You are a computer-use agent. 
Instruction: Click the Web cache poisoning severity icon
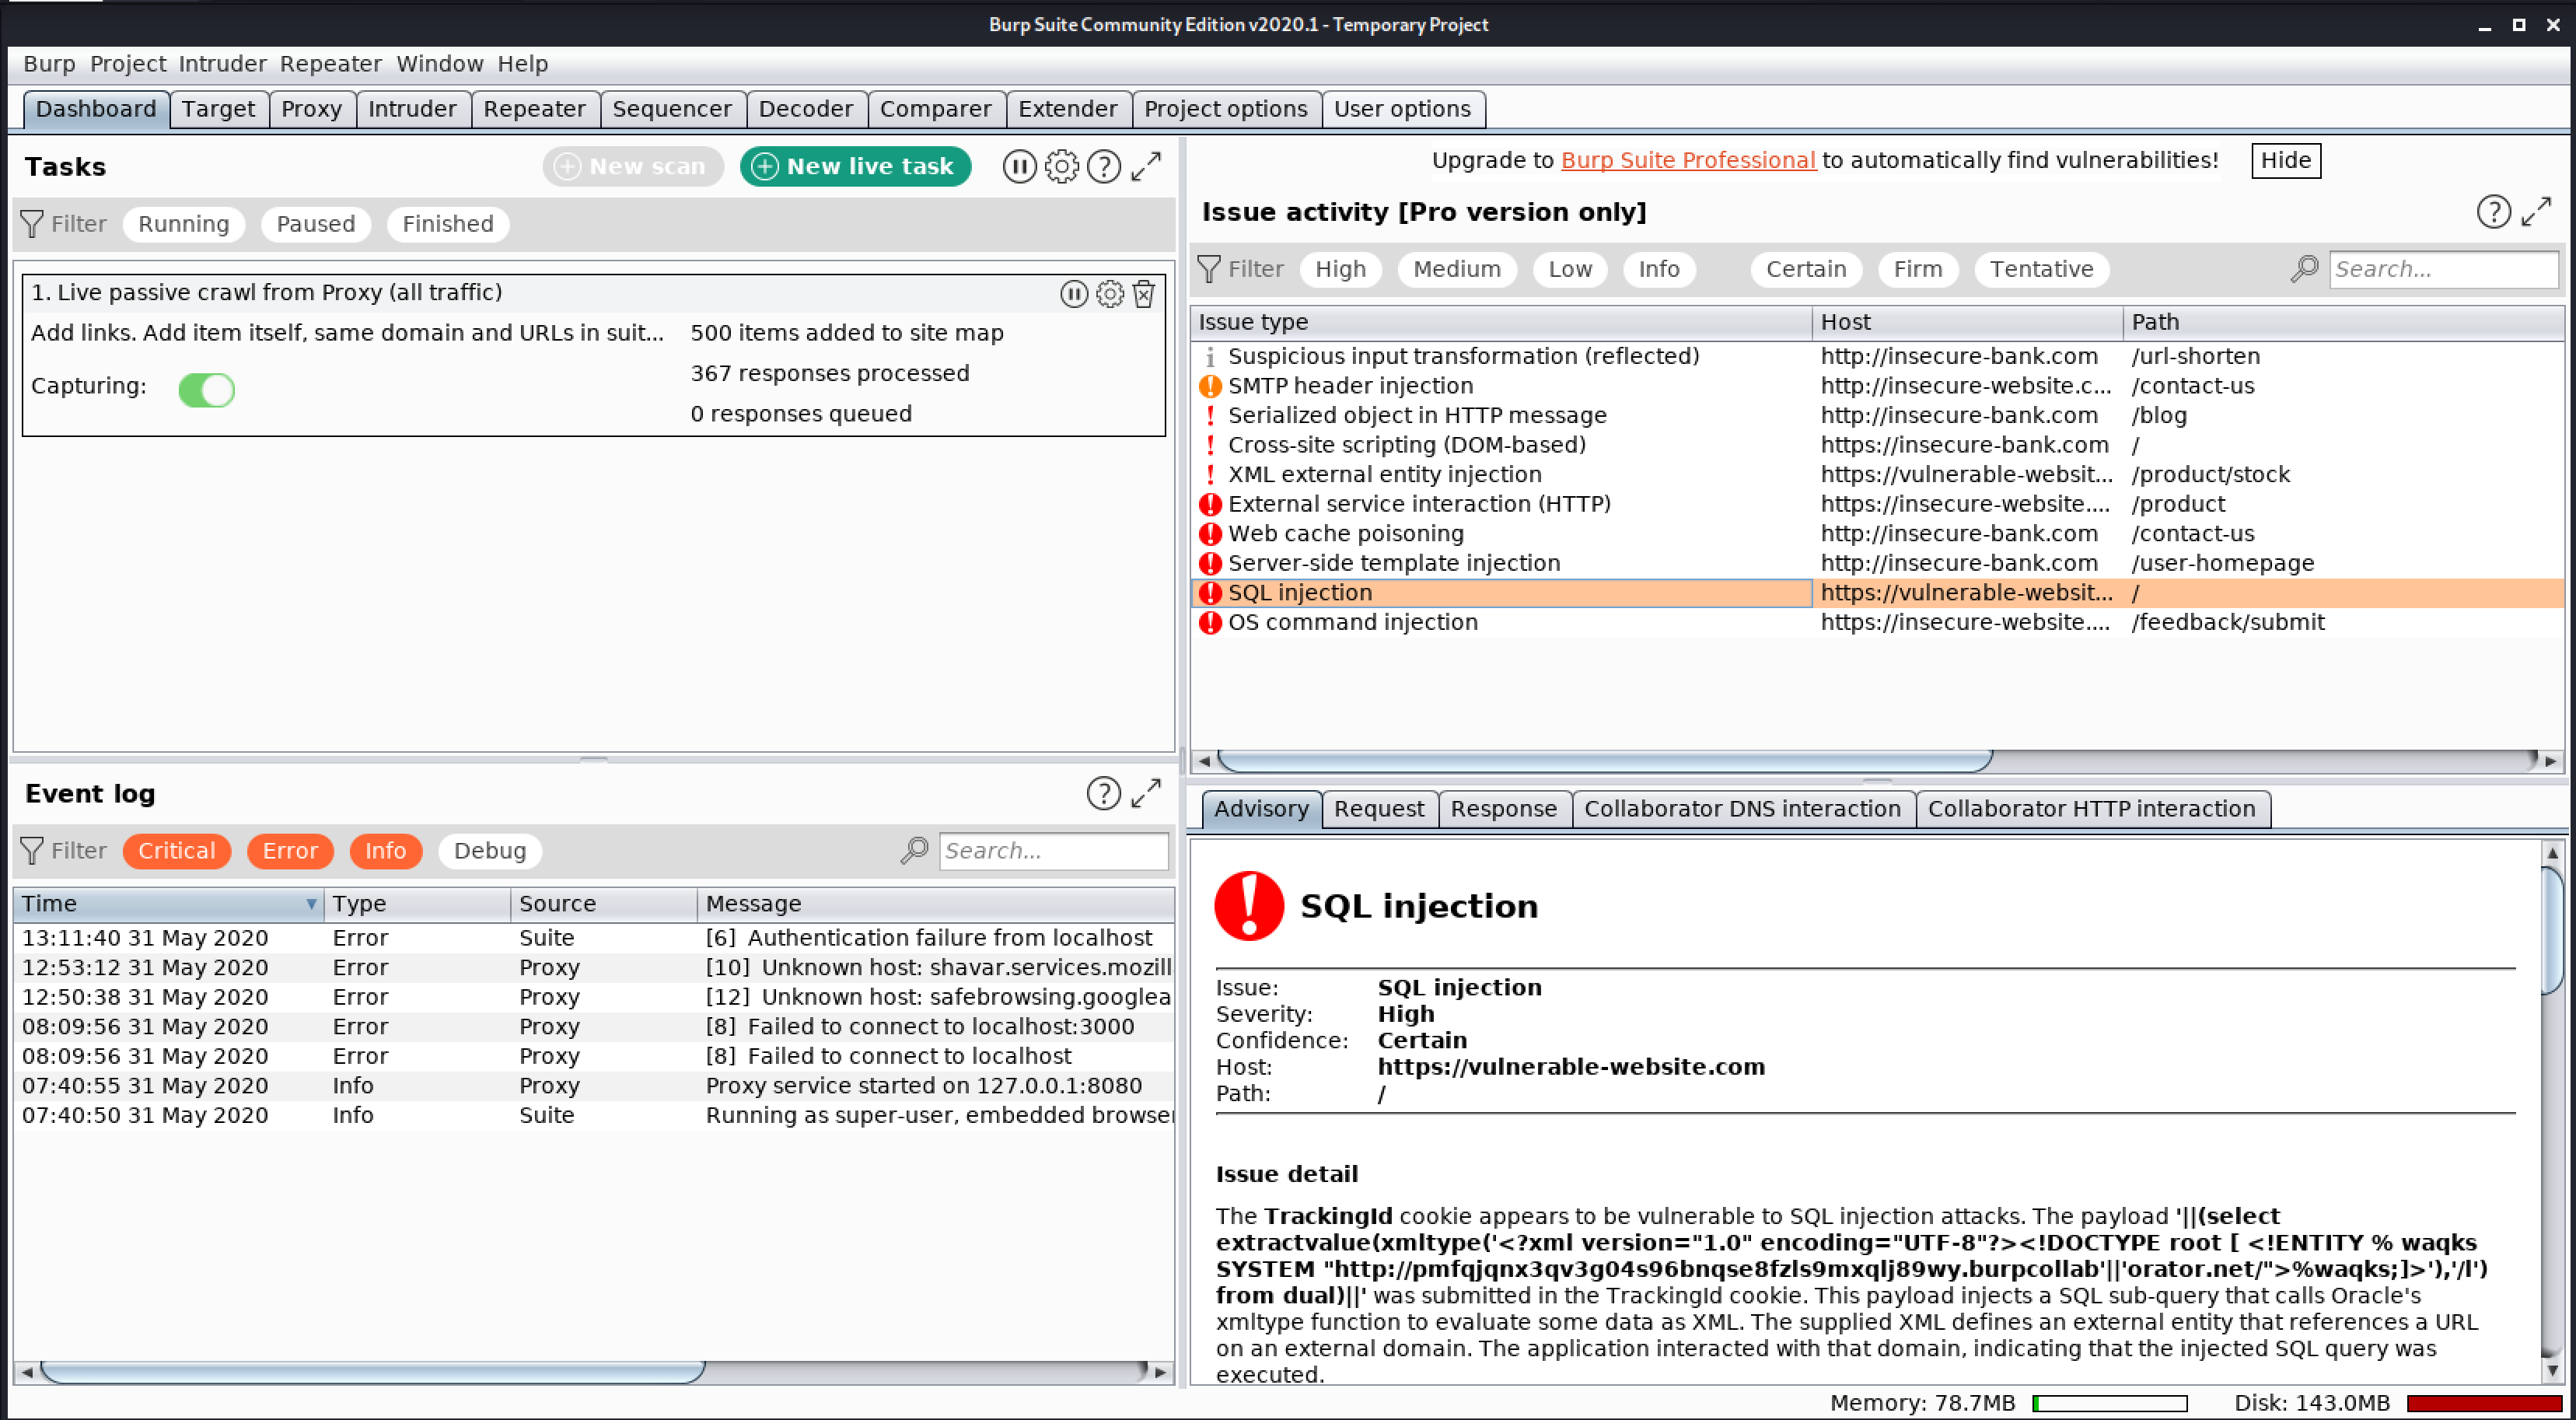[x=1210, y=534]
